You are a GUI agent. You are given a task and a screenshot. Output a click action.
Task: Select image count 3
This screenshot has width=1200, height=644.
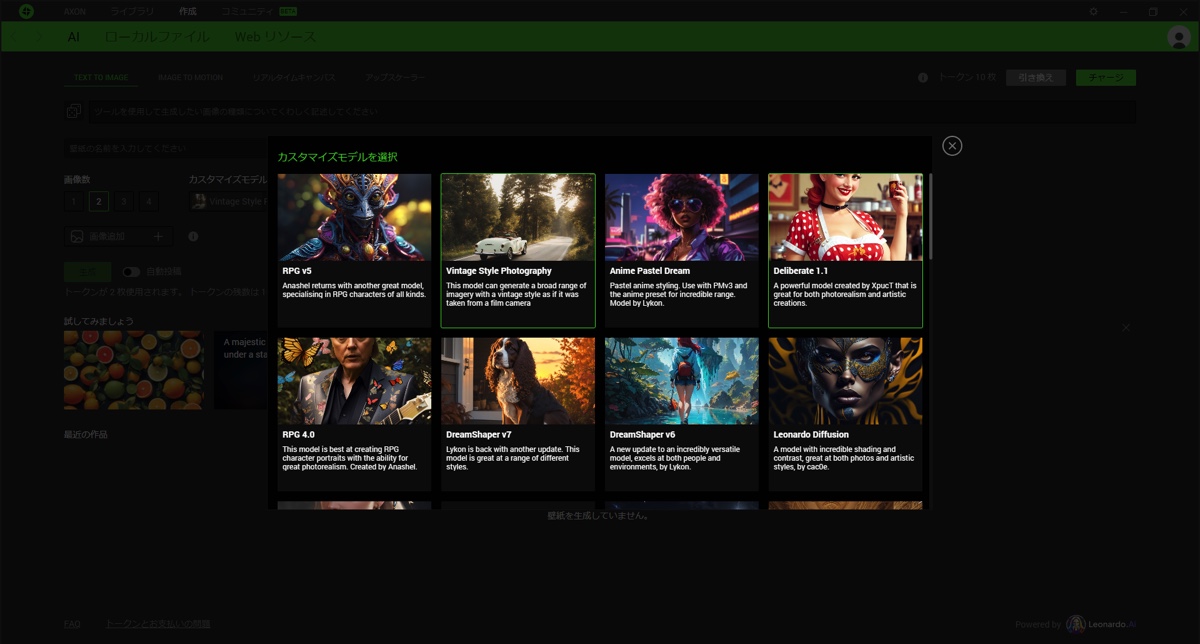(x=123, y=202)
